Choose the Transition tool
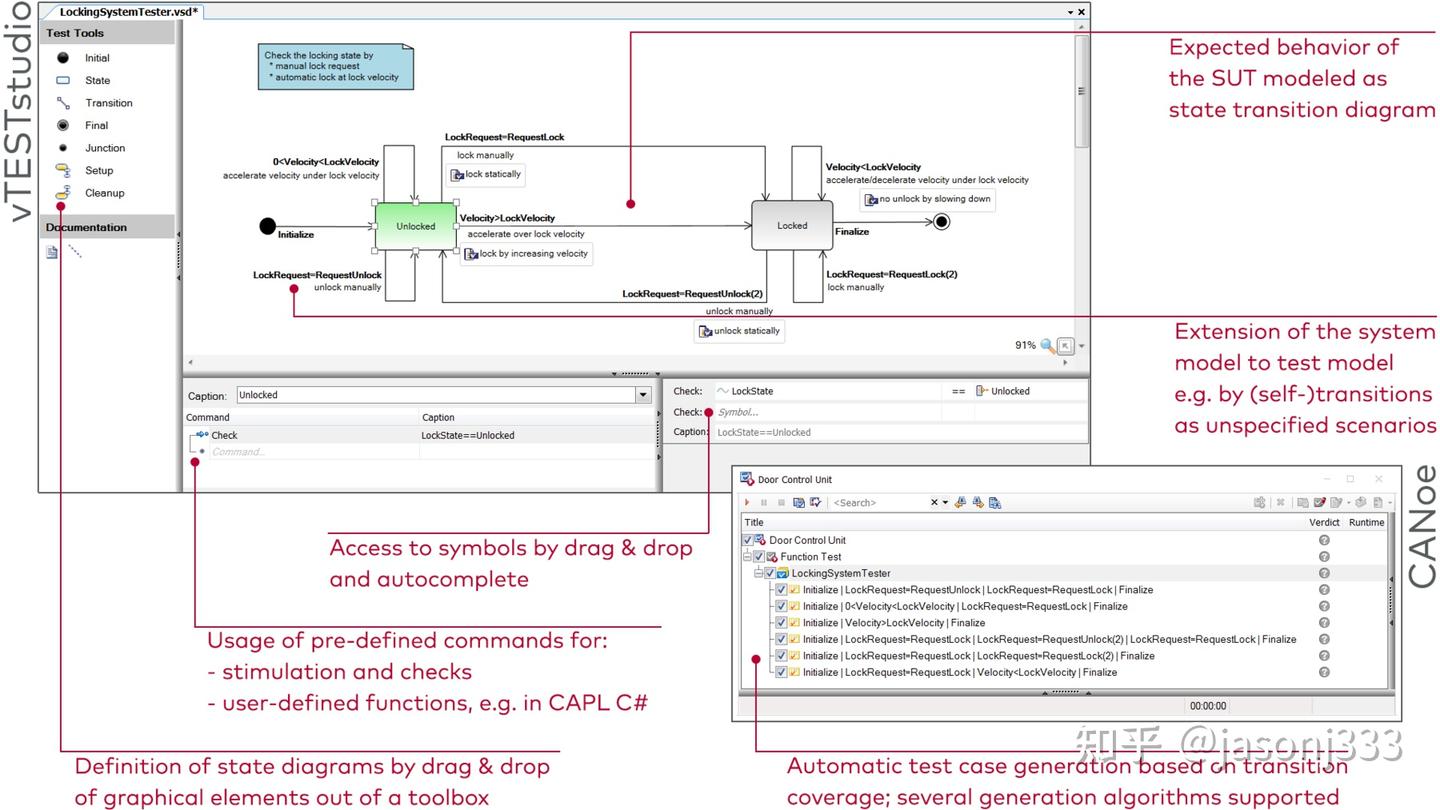The height and width of the screenshot is (810, 1440). pyautogui.click(x=94, y=103)
